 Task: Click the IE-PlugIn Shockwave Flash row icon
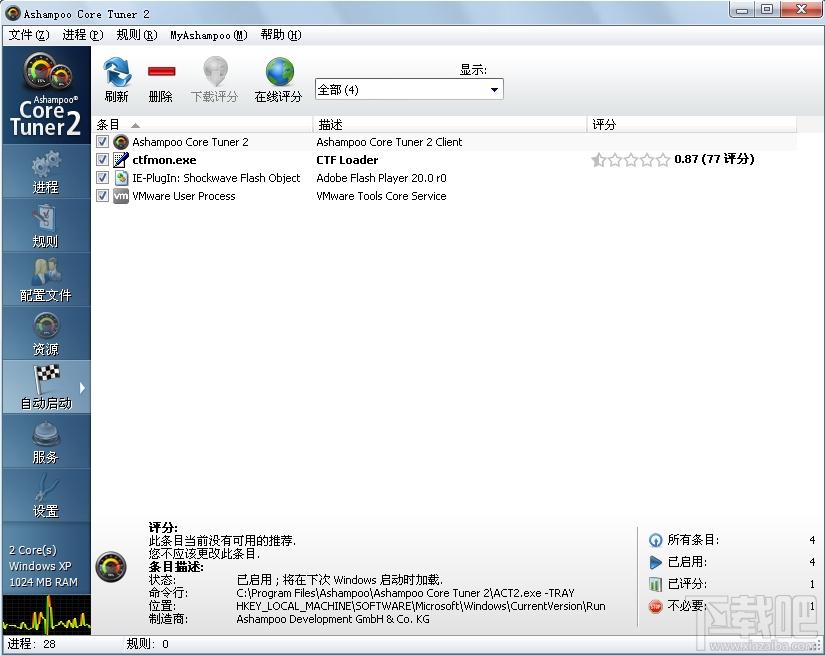point(121,178)
